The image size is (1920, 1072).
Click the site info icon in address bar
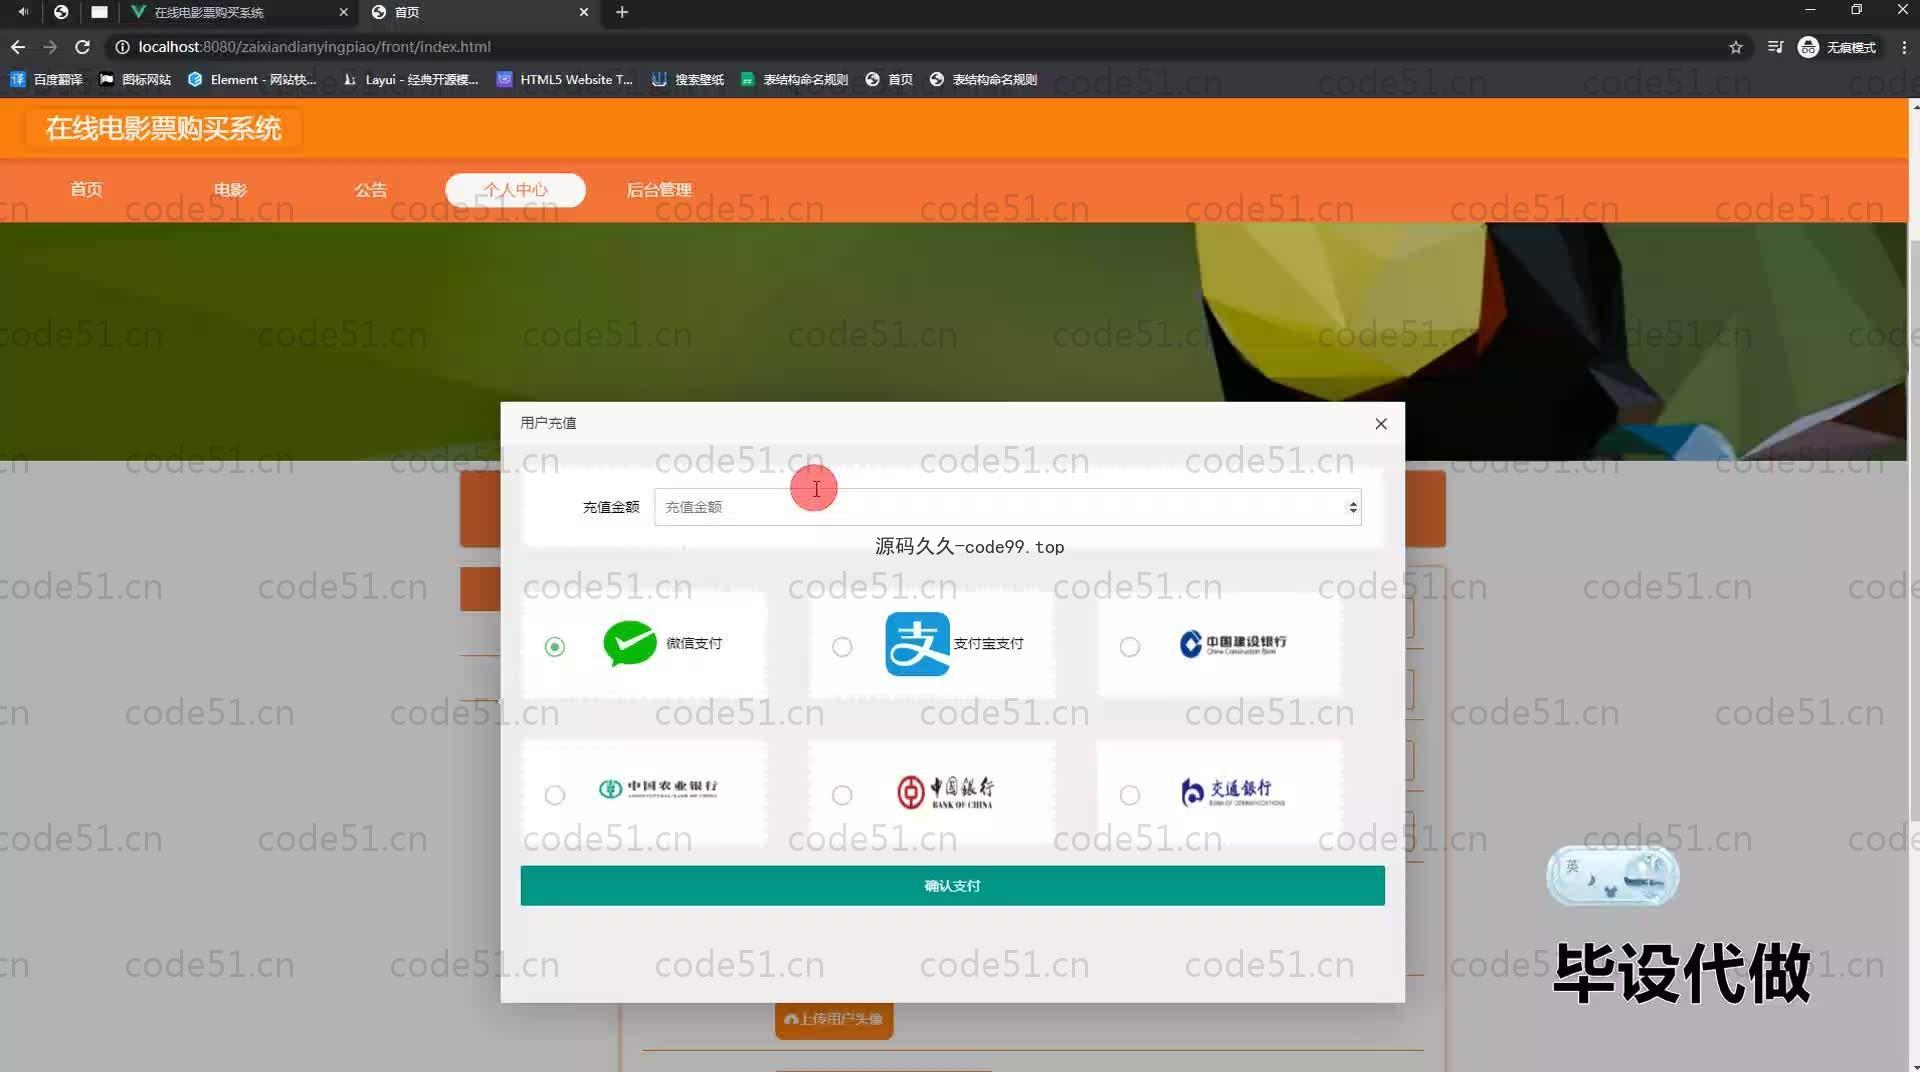(122, 47)
